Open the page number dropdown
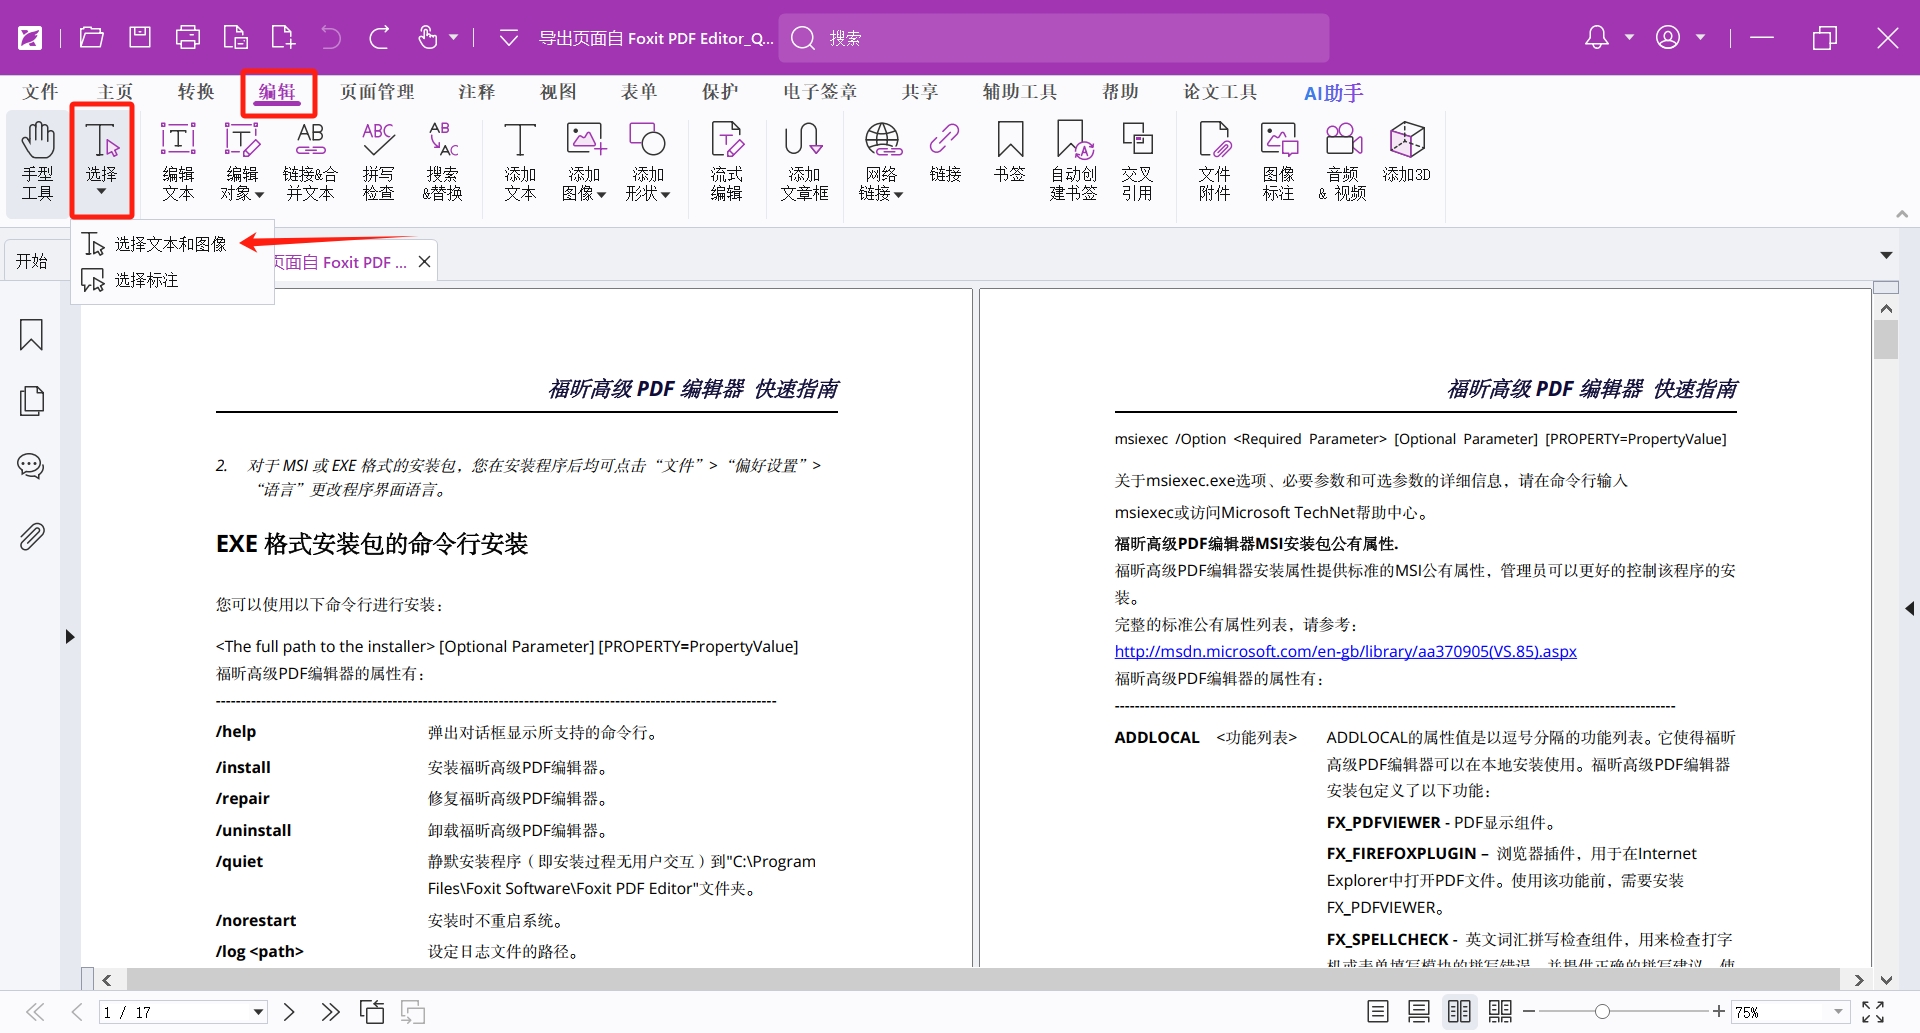 258,1012
